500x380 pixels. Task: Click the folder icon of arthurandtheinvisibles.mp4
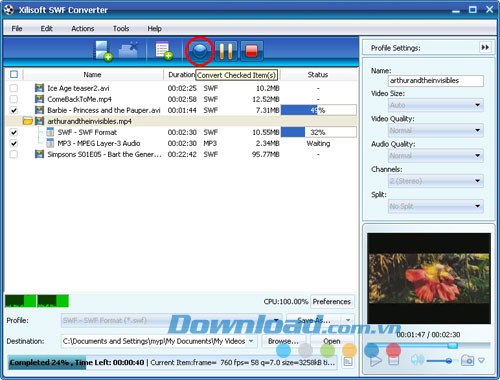tap(28, 121)
